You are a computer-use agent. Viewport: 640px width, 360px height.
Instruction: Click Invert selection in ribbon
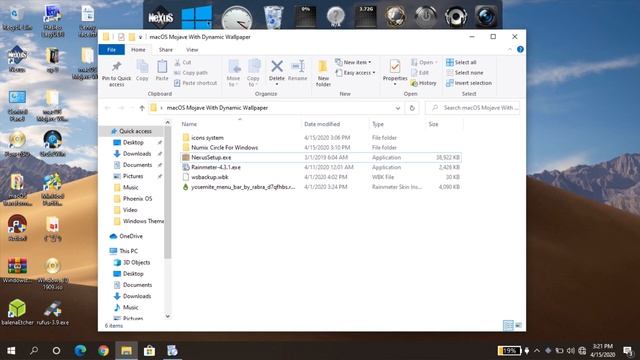[x=469, y=83]
